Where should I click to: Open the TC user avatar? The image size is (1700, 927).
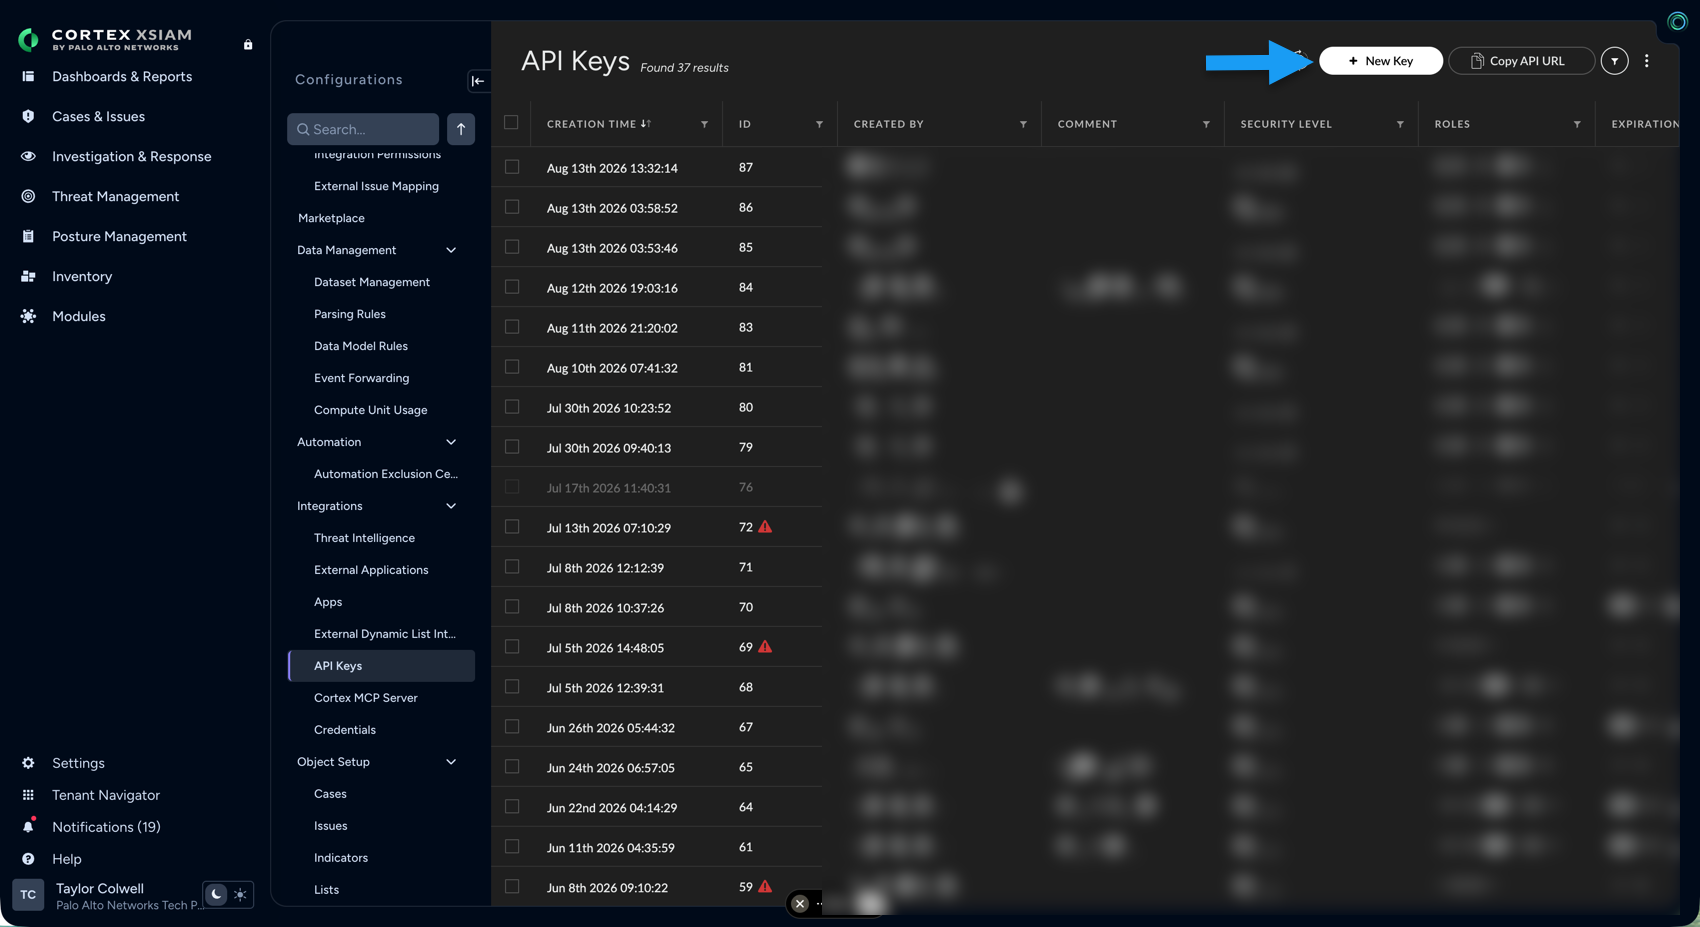tap(28, 895)
